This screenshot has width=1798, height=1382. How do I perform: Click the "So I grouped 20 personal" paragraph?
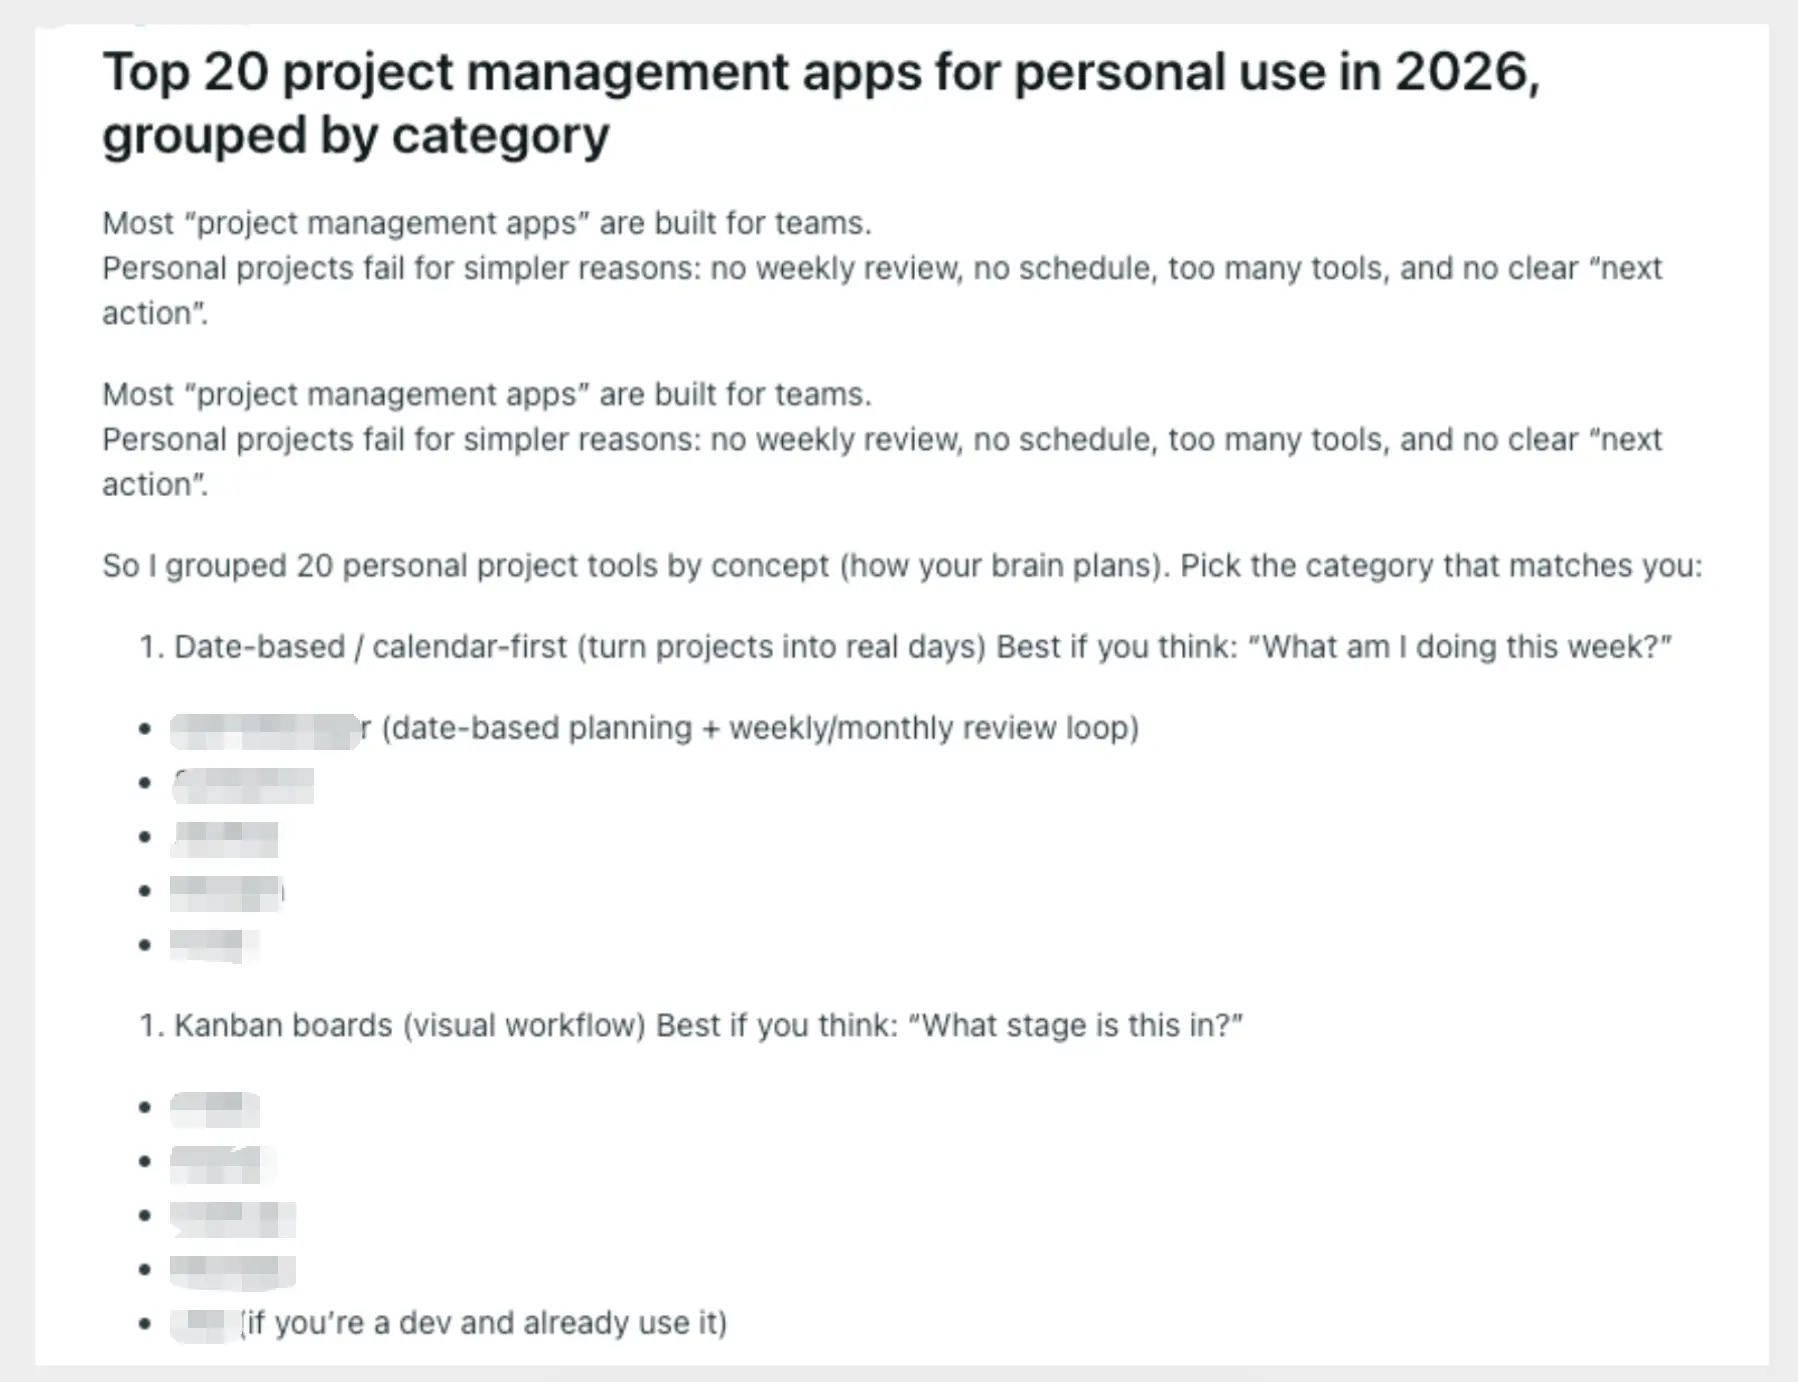[900, 566]
